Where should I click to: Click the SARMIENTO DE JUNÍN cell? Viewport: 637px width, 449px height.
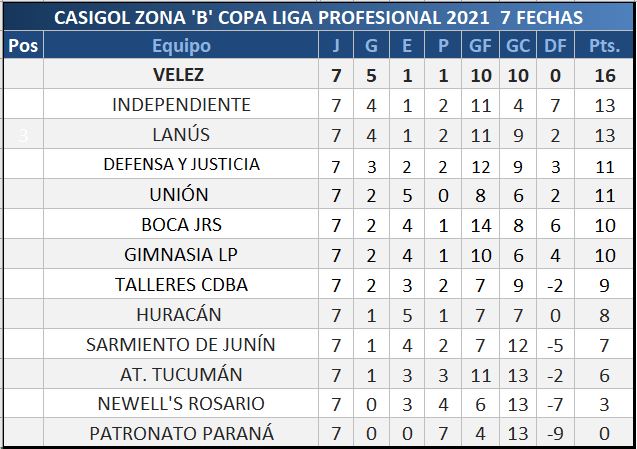tap(181, 345)
